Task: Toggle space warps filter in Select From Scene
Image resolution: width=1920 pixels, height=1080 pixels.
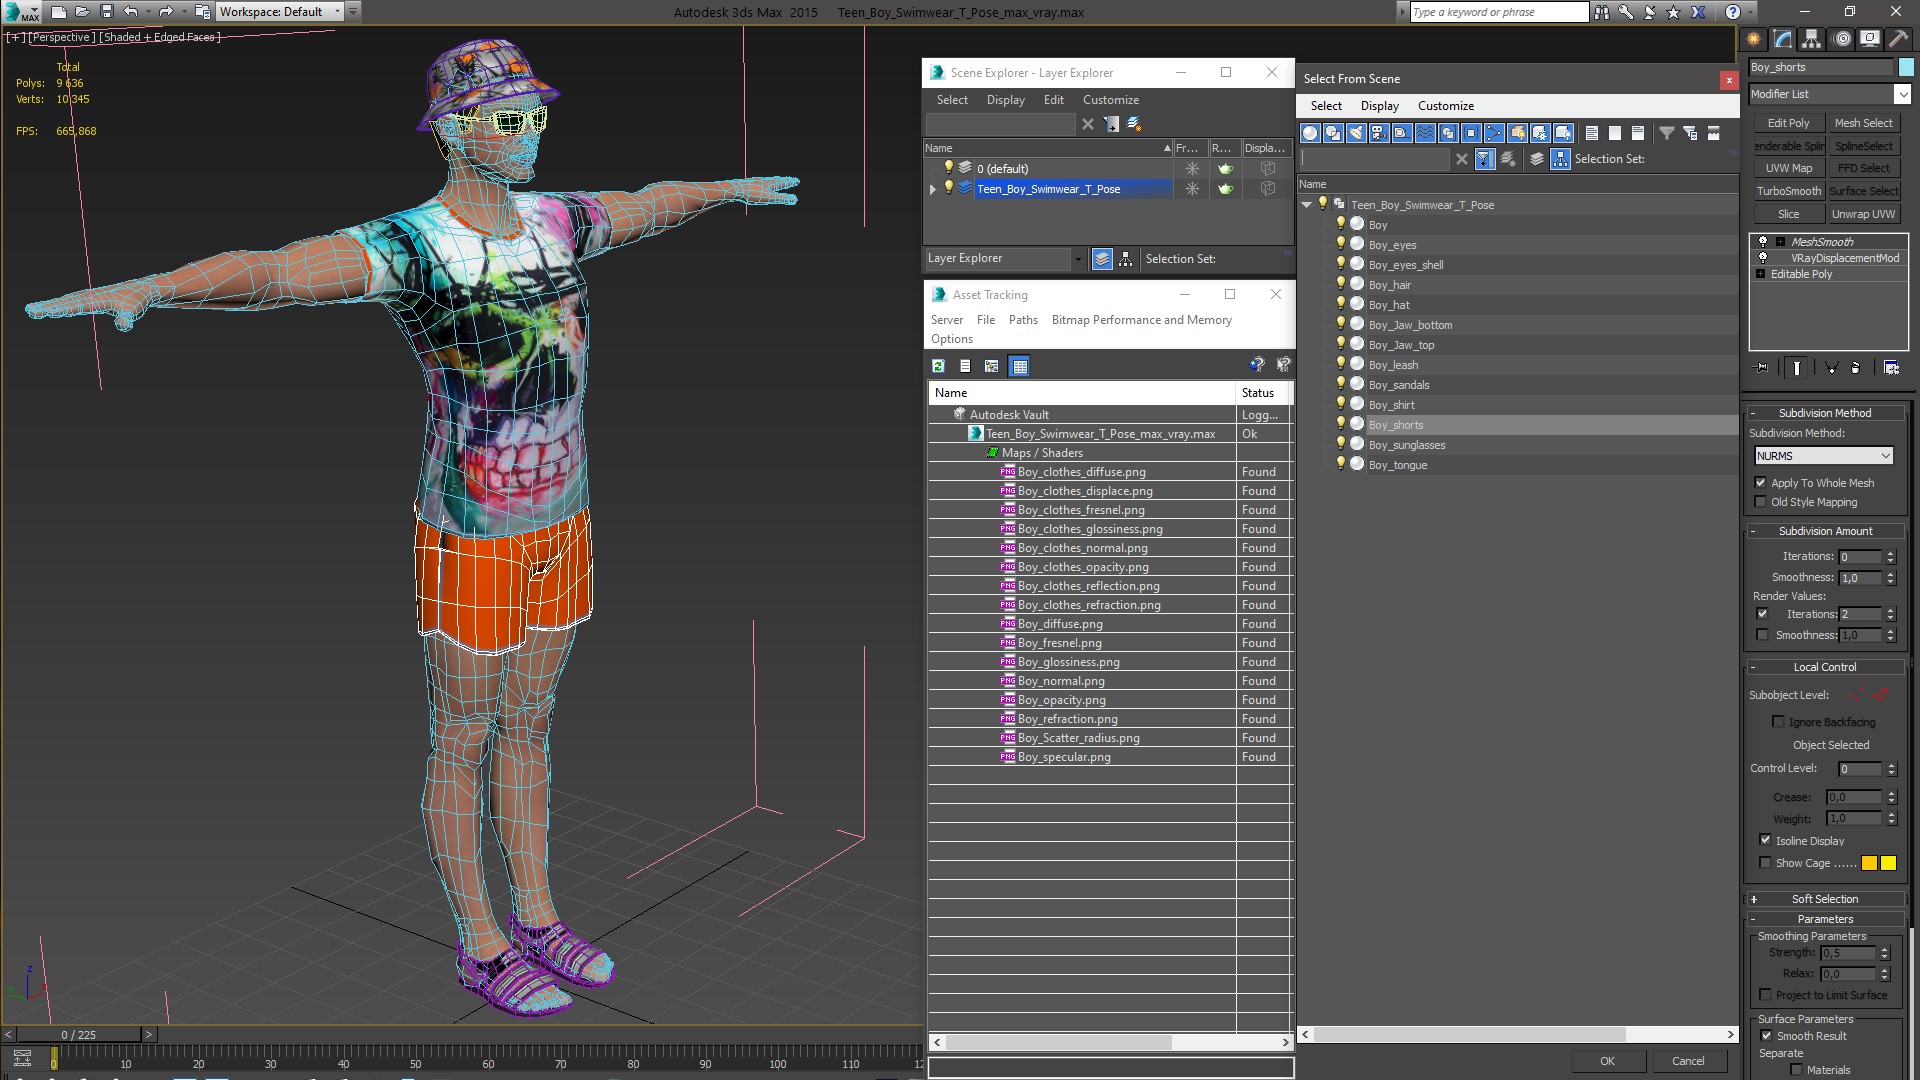Action: coord(1425,133)
